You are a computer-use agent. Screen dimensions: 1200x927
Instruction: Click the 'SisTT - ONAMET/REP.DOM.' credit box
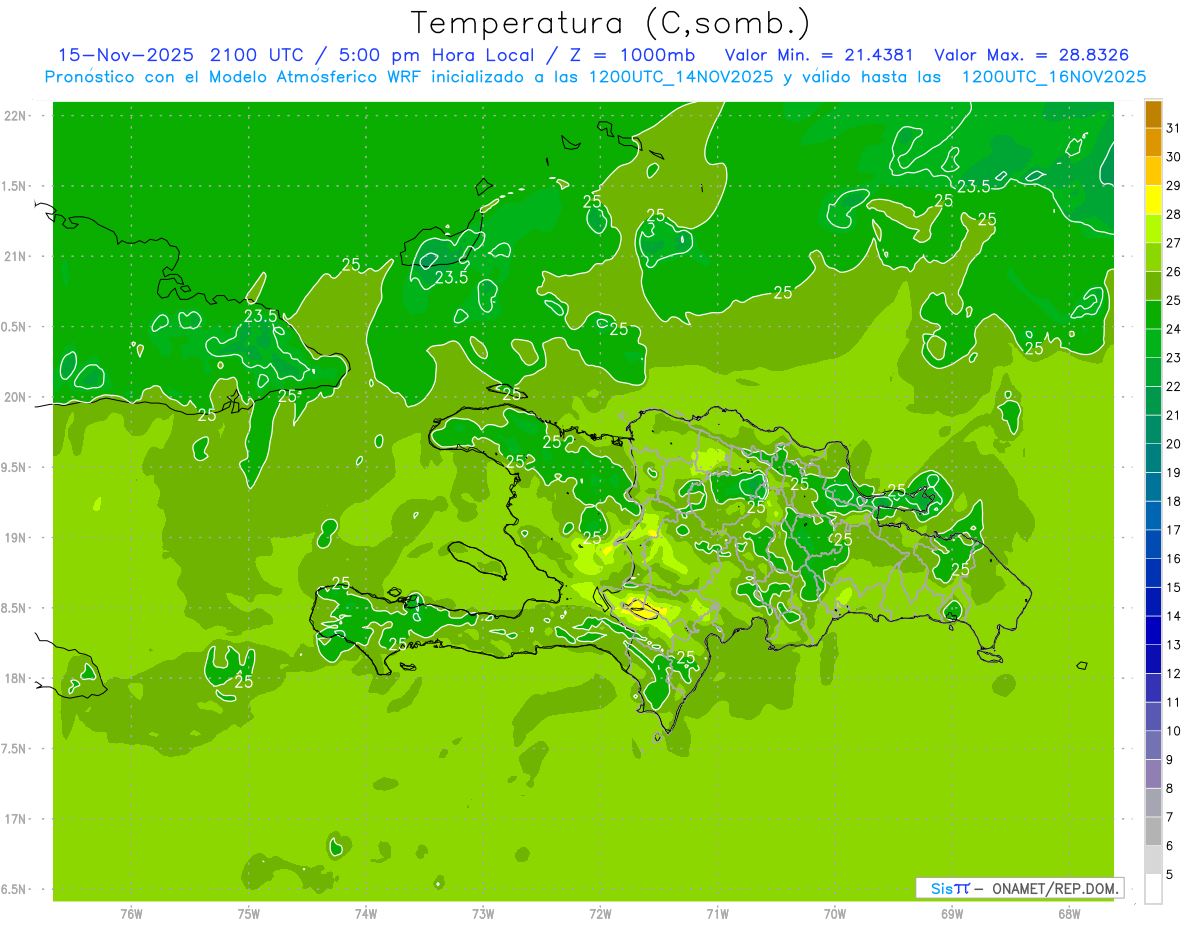click(1020, 888)
